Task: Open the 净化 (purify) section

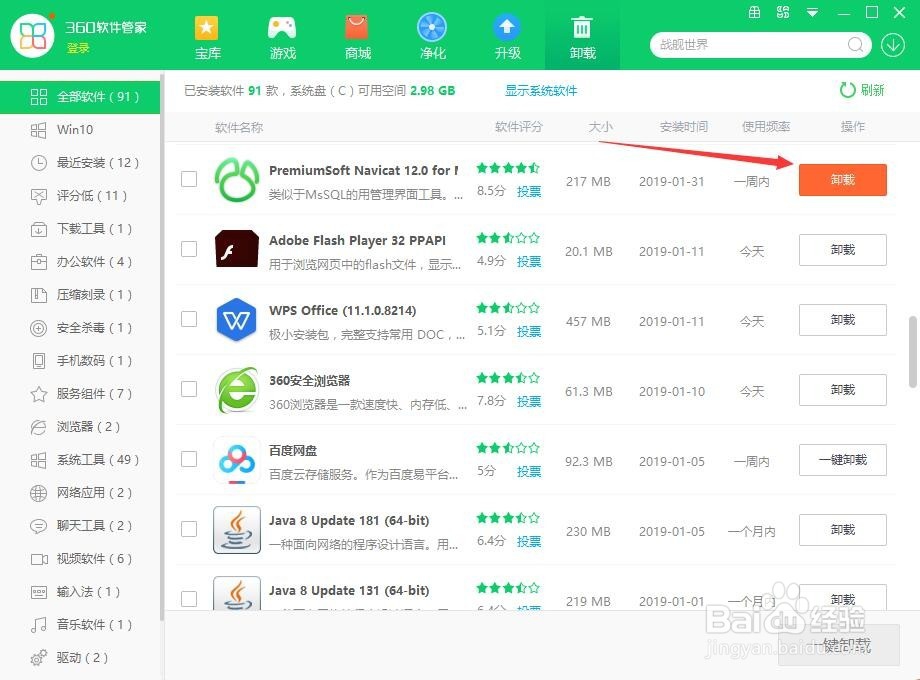Action: click(432, 35)
